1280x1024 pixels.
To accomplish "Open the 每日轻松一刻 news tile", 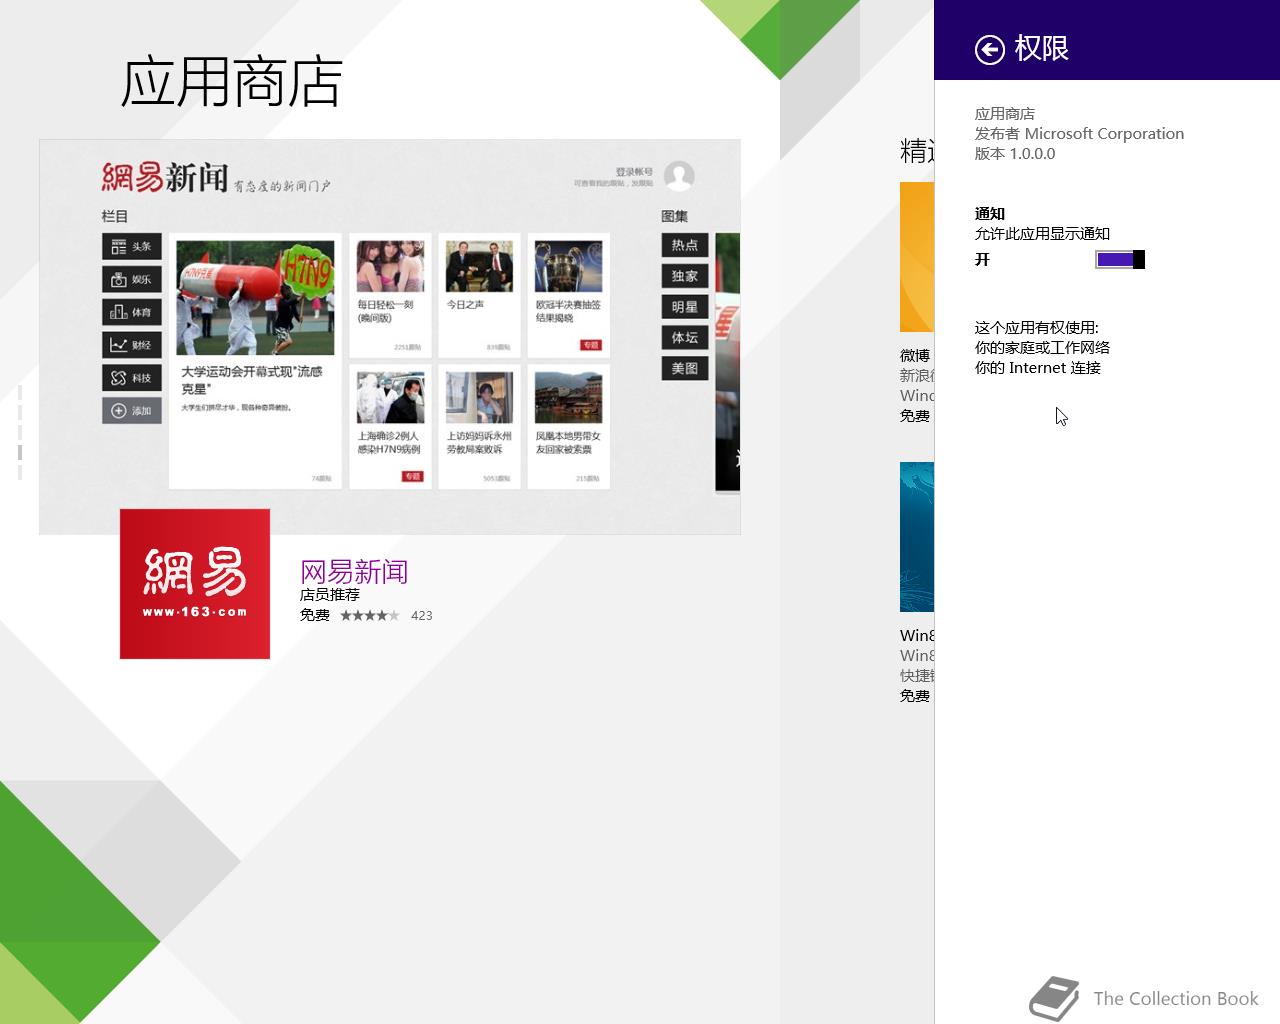I will [390, 296].
